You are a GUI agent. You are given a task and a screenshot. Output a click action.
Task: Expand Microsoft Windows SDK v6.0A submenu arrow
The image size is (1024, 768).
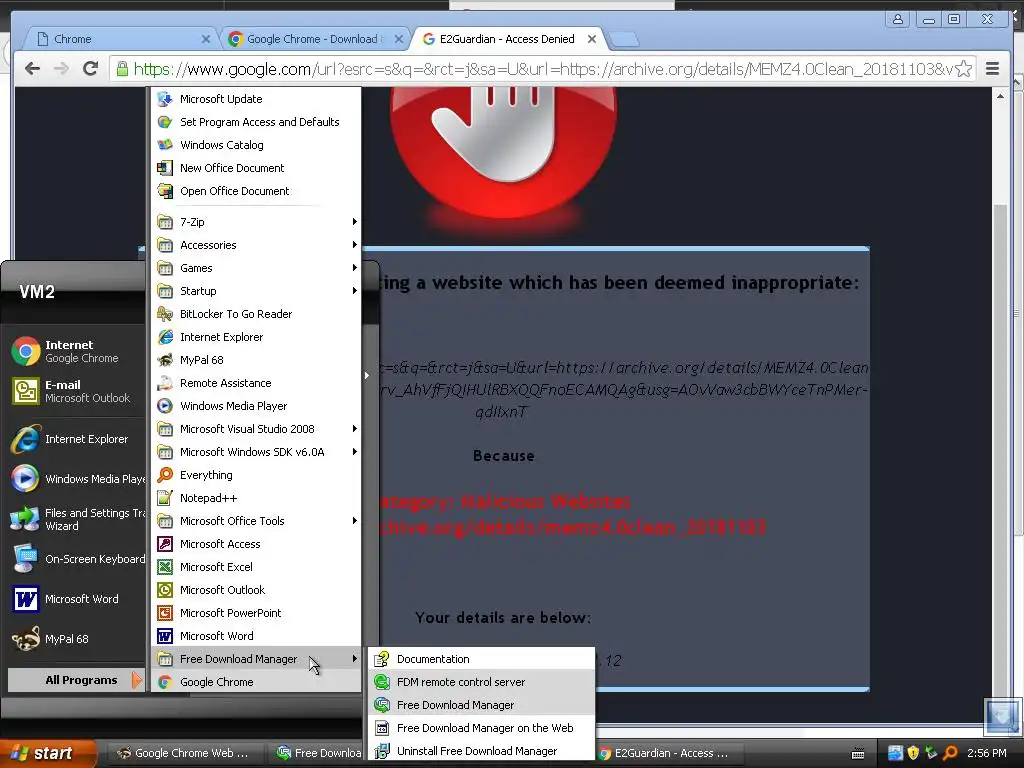(355, 452)
